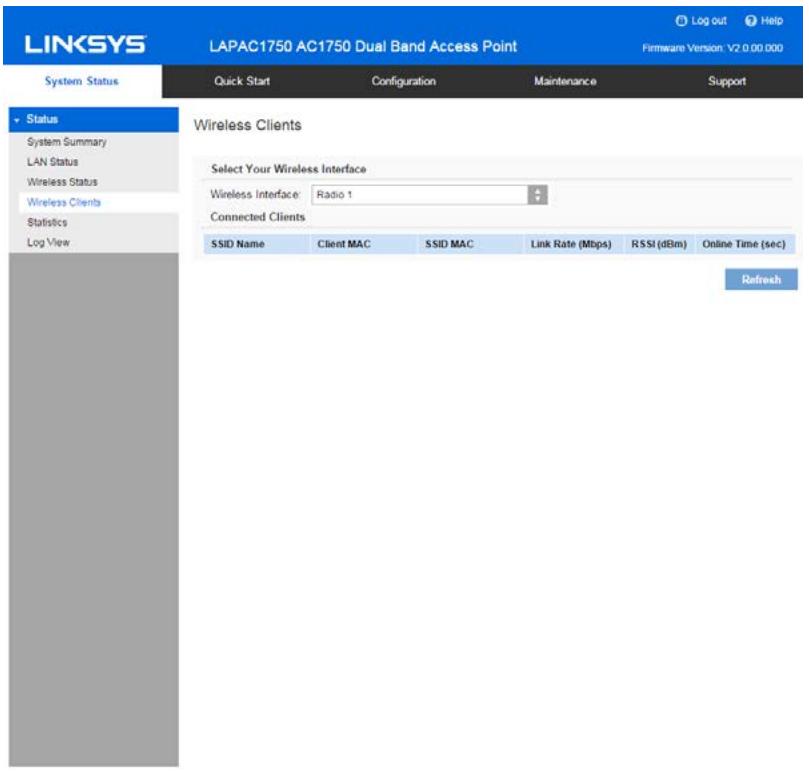Click the Firmware Version text
809x773 pixels.
pyautogui.click(x=712, y=48)
